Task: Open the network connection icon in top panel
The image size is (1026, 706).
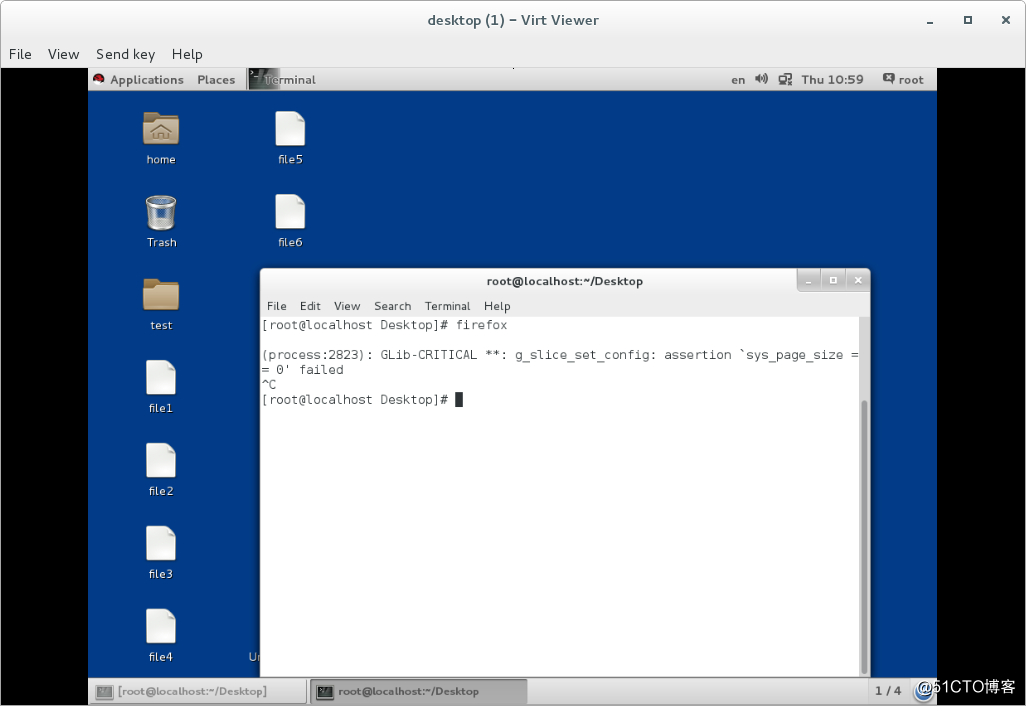Action: 785,79
